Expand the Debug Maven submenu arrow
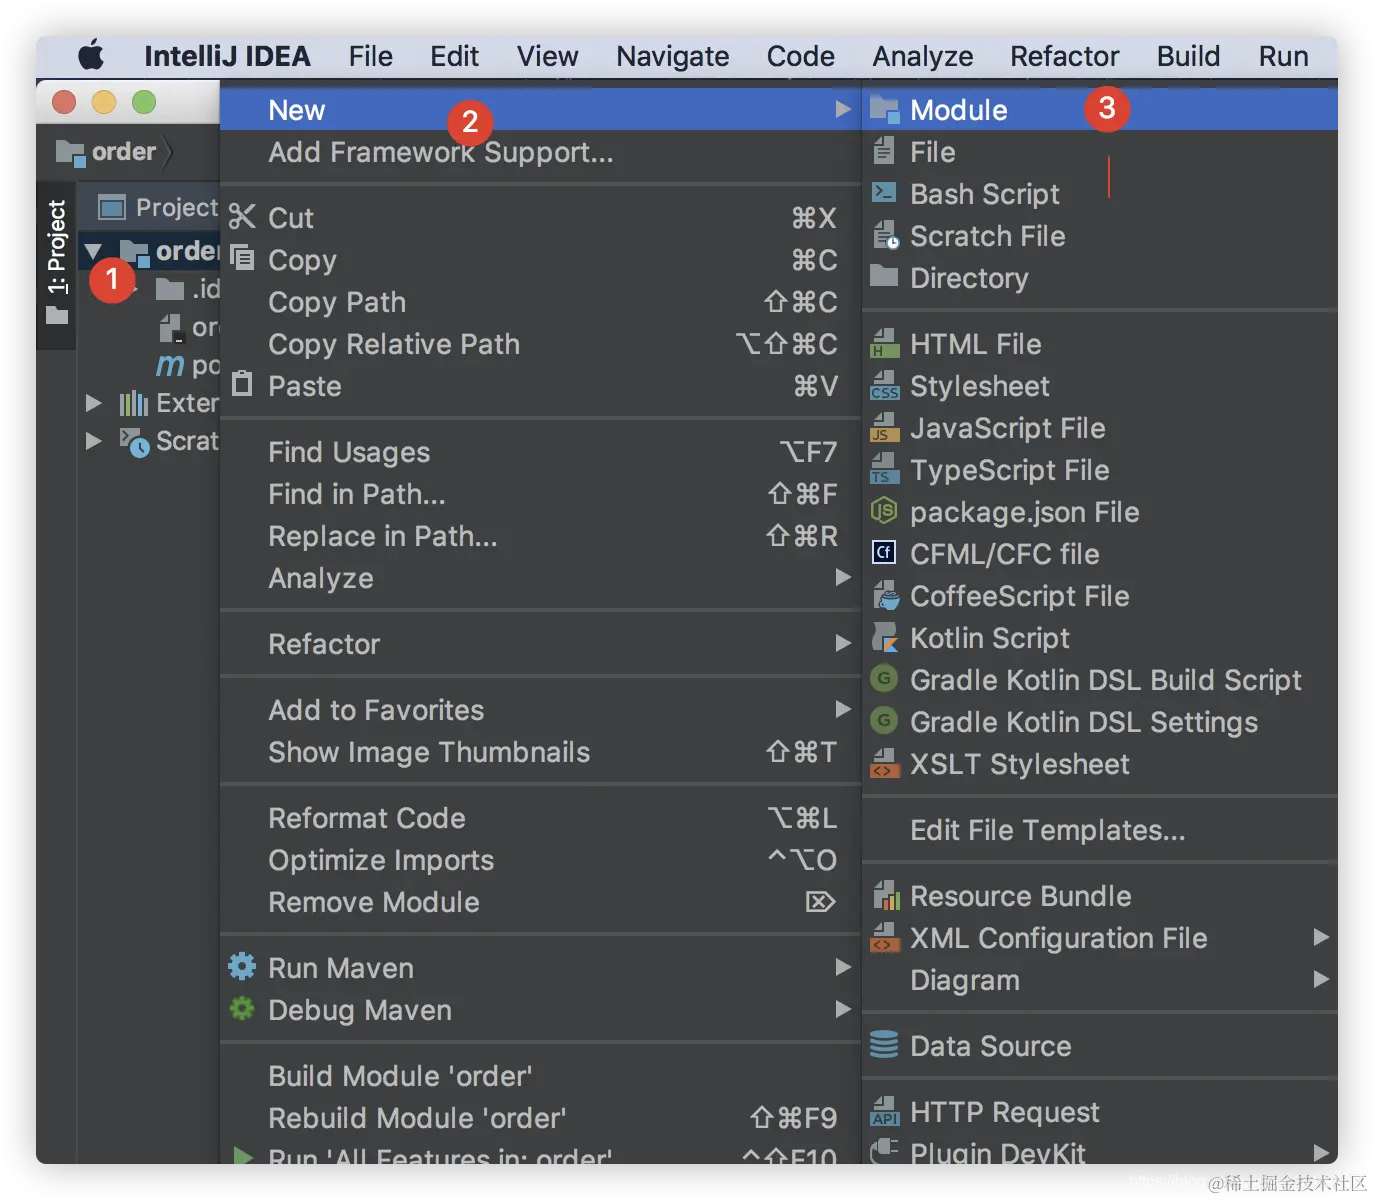Screen dimensions: 1374x1200 click(843, 1009)
